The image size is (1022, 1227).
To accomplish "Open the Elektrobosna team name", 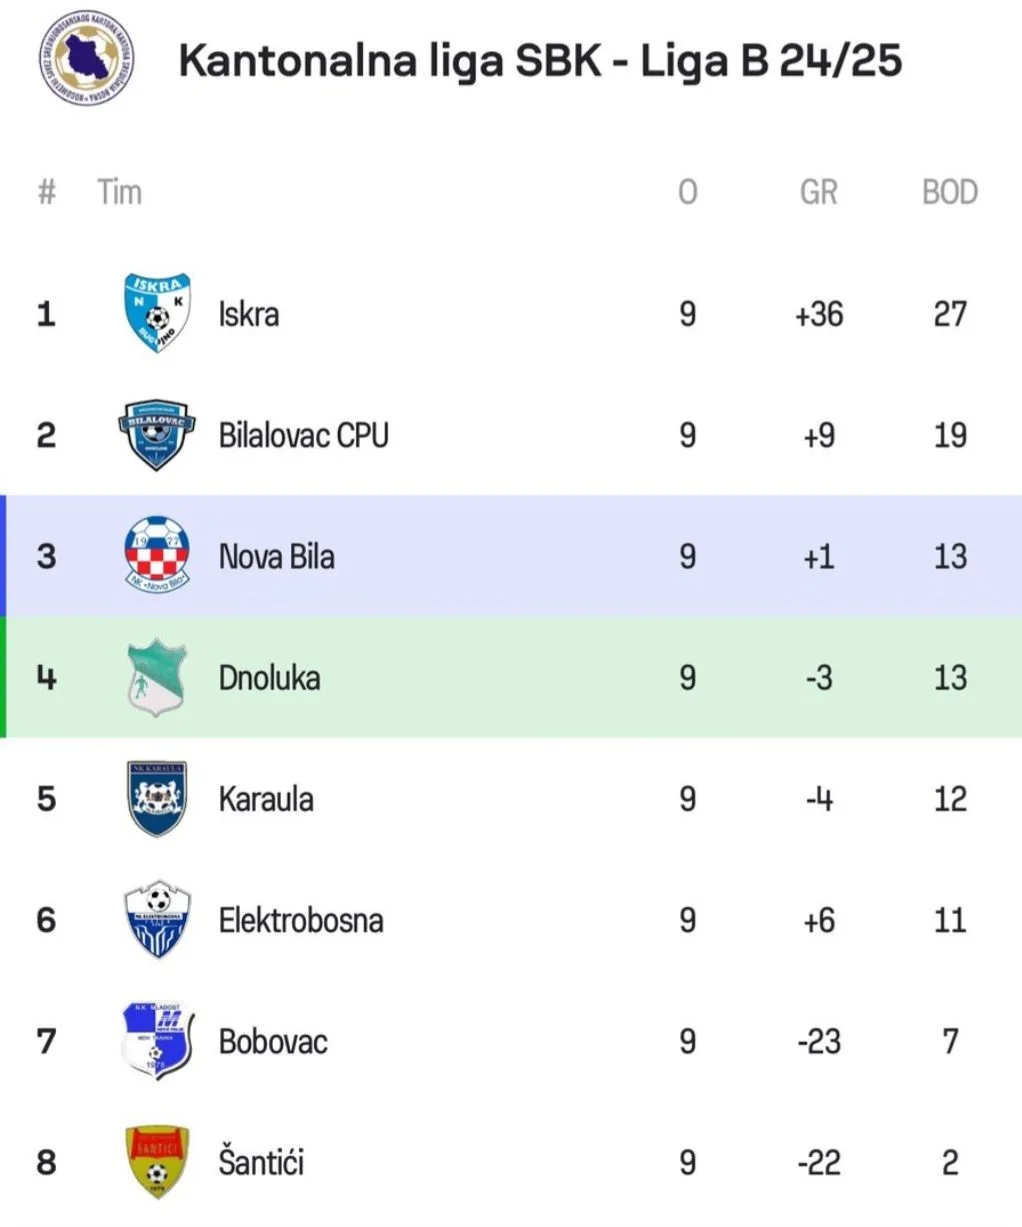I will click(301, 920).
